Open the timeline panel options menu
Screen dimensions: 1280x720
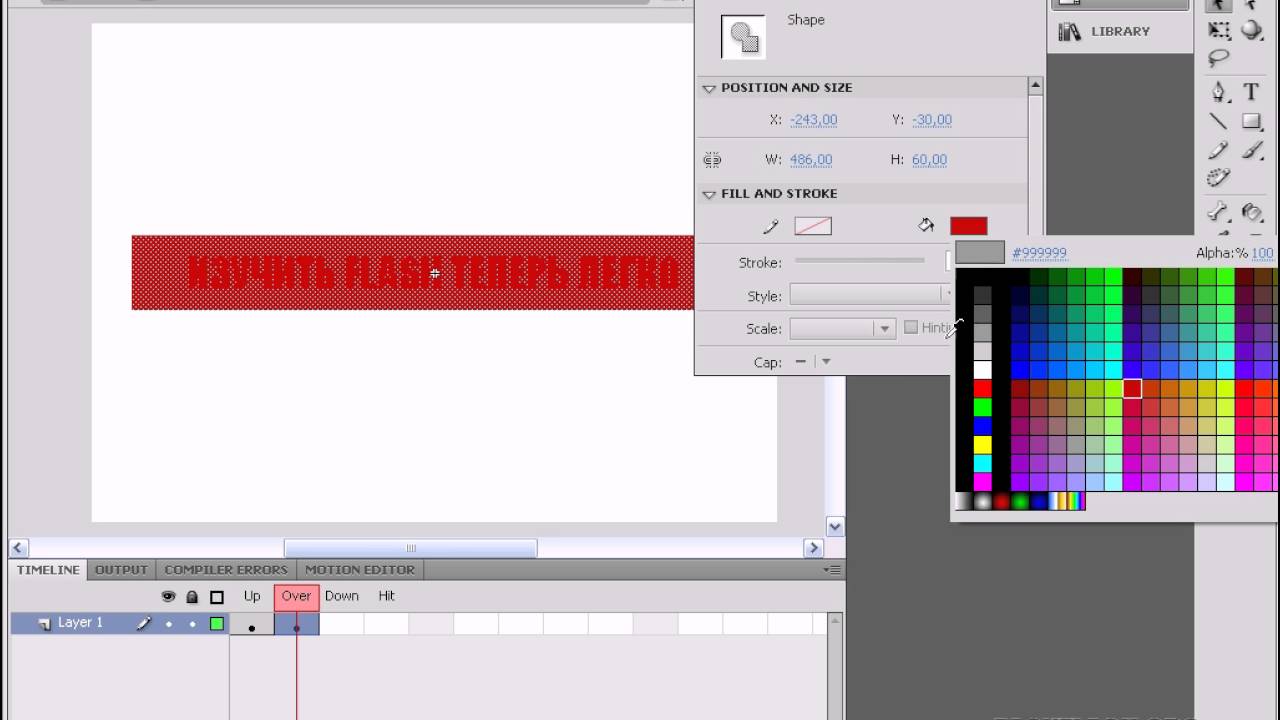pyautogui.click(x=831, y=569)
